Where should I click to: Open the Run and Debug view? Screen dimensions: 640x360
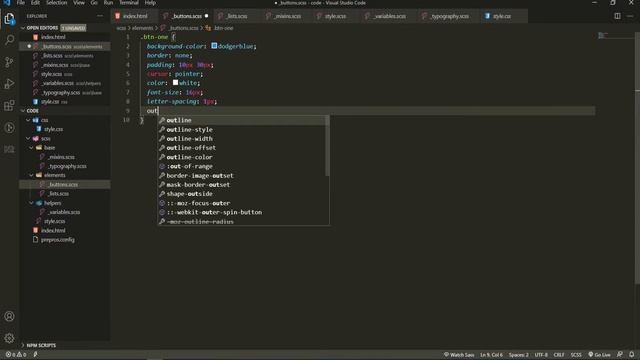[x=9, y=84]
